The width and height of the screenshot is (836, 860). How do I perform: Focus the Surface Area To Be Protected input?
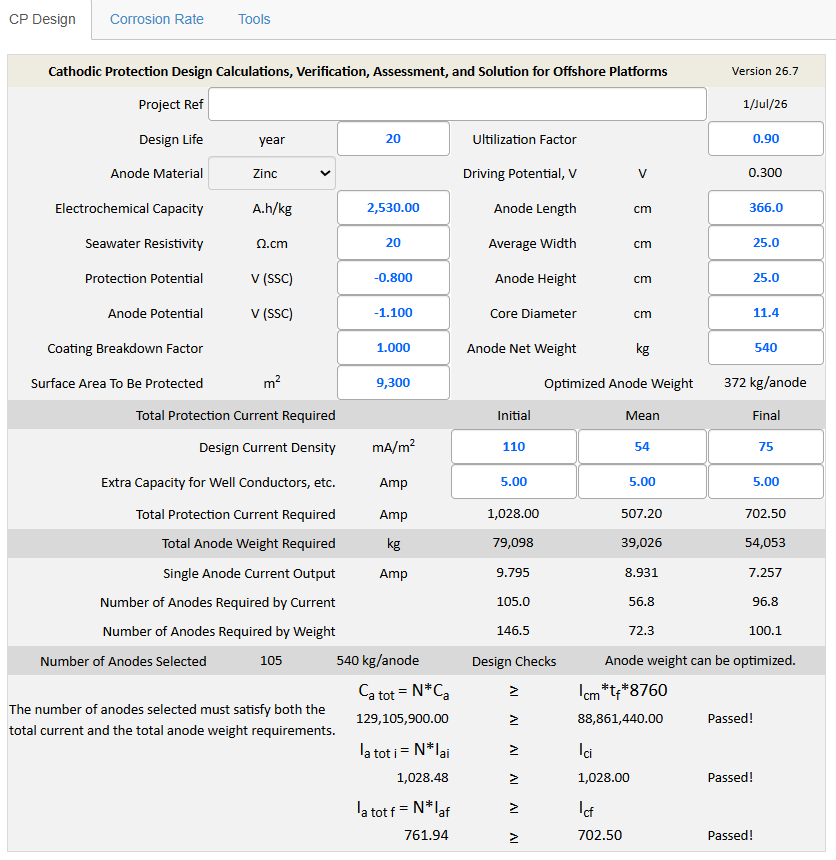[x=393, y=383]
